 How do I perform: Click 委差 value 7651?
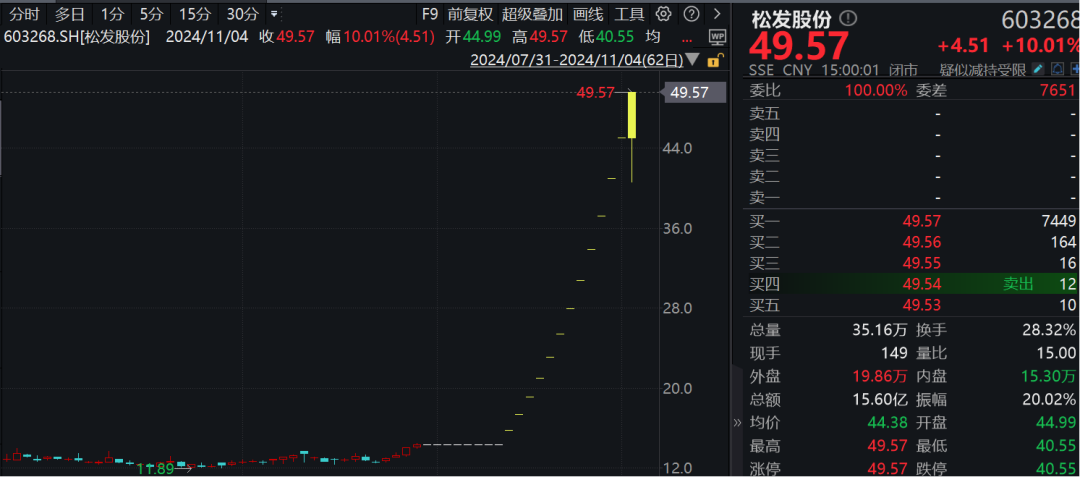[x=1059, y=90]
